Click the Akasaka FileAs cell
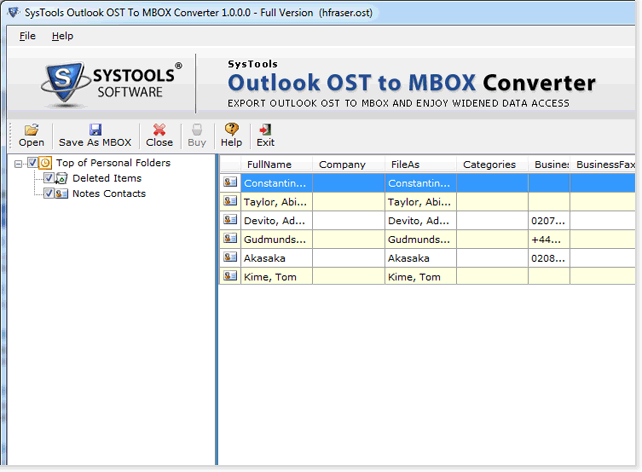The height and width of the screenshot is (472, 642). tap(420, 258)
